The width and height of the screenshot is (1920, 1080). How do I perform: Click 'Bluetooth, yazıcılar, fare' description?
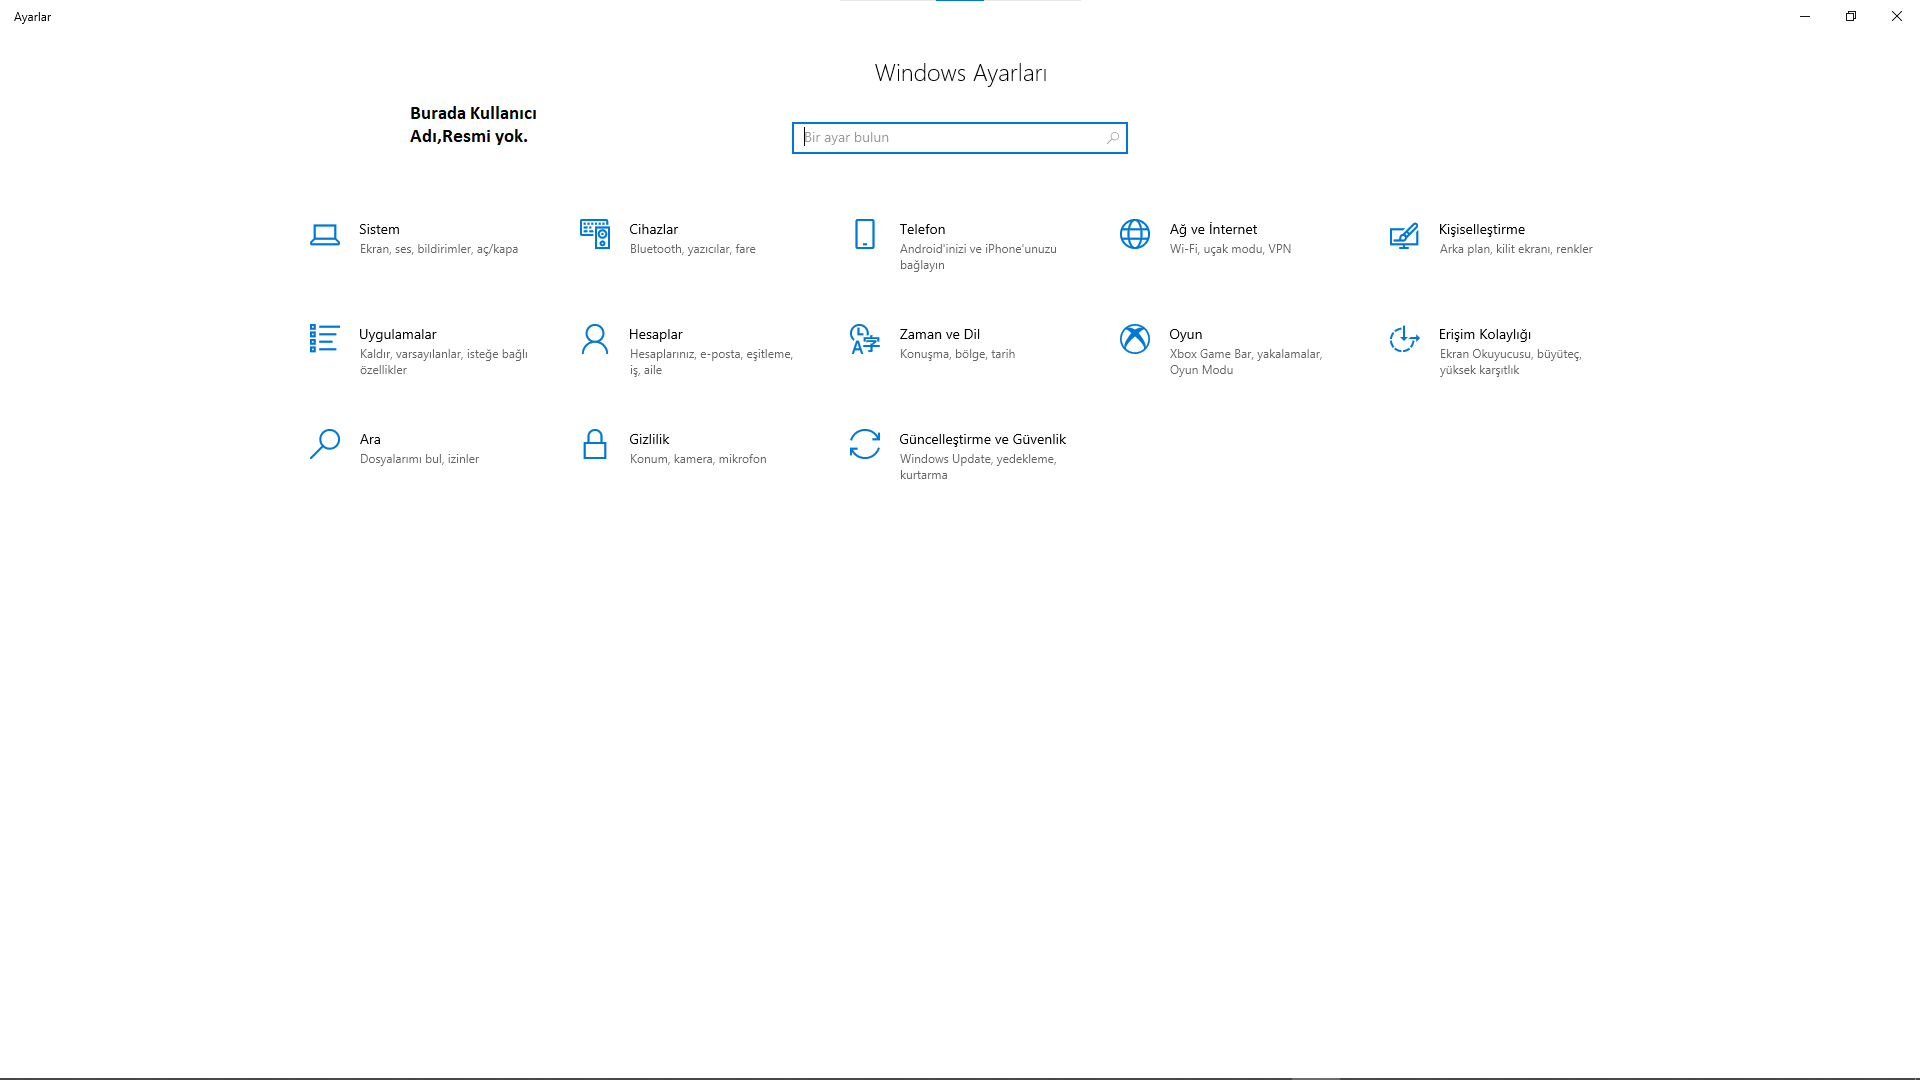(693, 249)
